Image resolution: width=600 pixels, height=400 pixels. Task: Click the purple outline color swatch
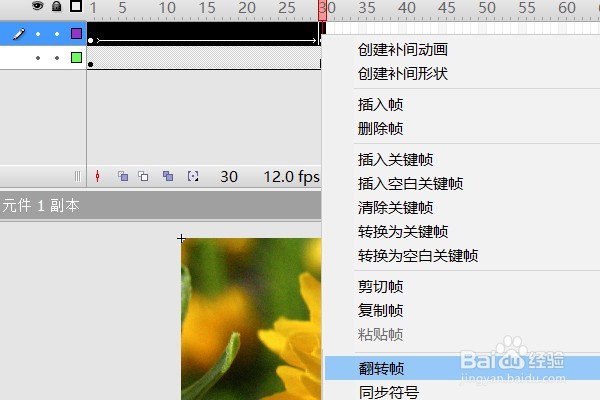pyautogui.click(x=77, y=34)
